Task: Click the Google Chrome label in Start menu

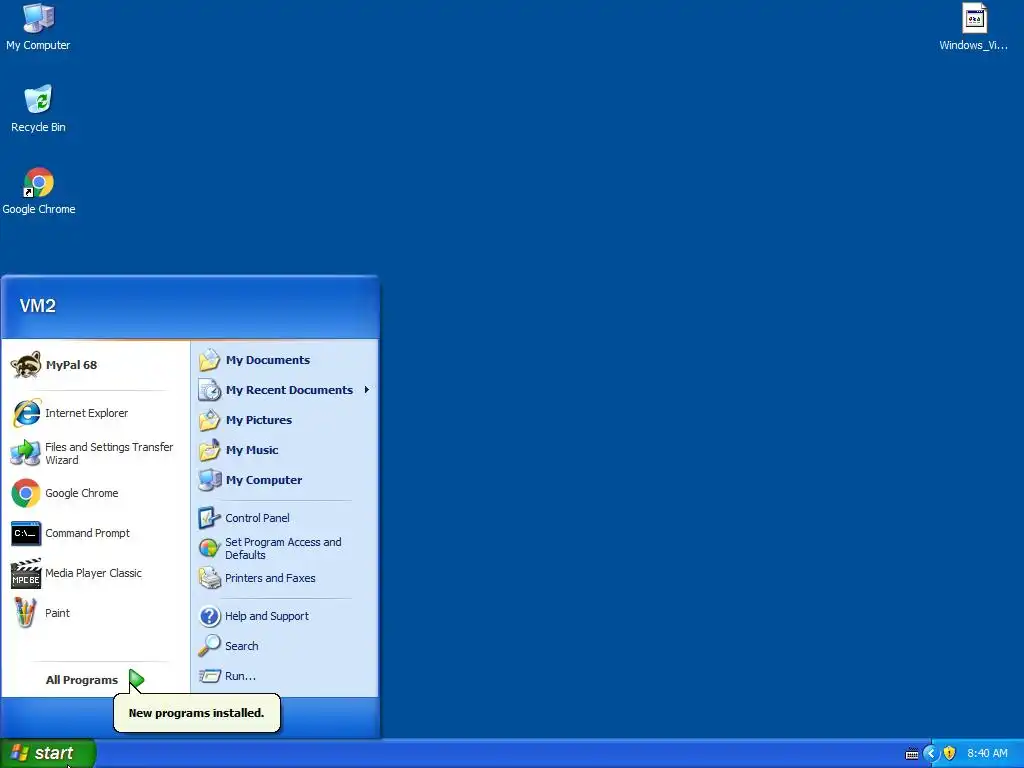Action: tap(82, 493)
